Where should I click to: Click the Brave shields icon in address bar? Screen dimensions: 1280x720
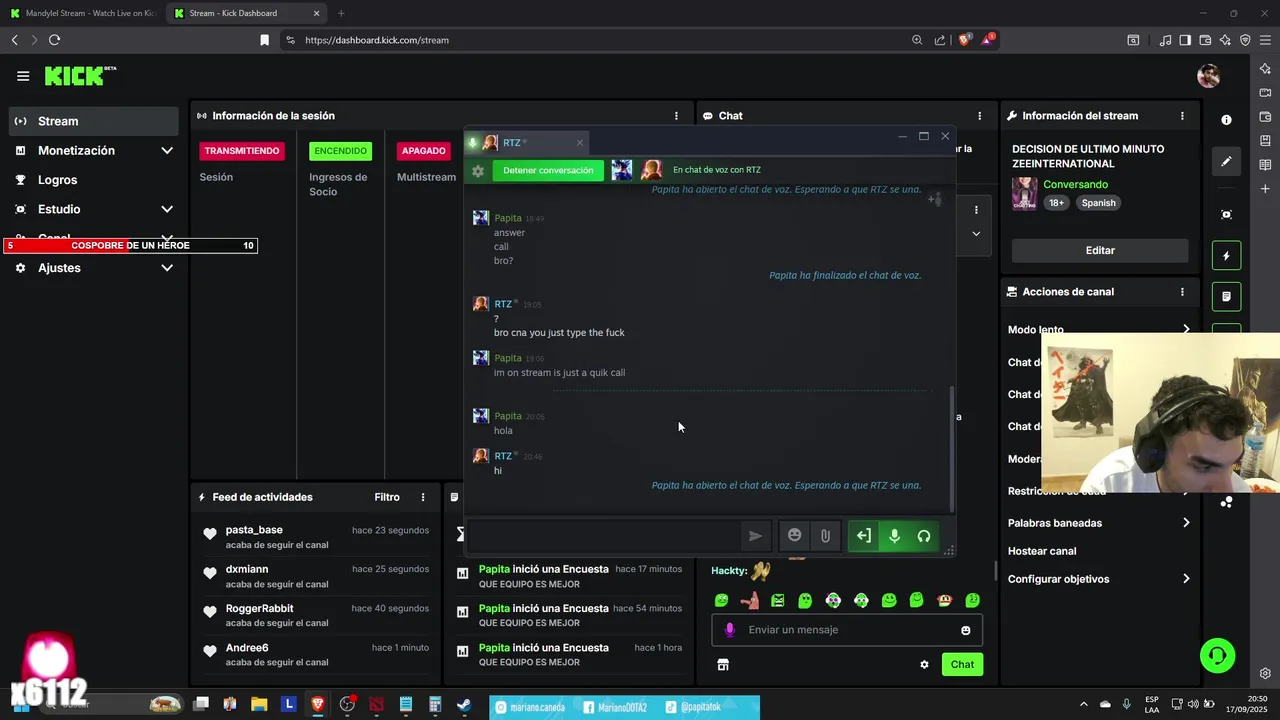[965, 40]
